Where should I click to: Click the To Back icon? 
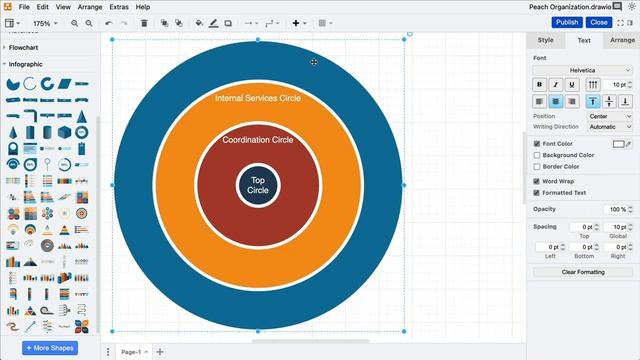tap(179, 23)
